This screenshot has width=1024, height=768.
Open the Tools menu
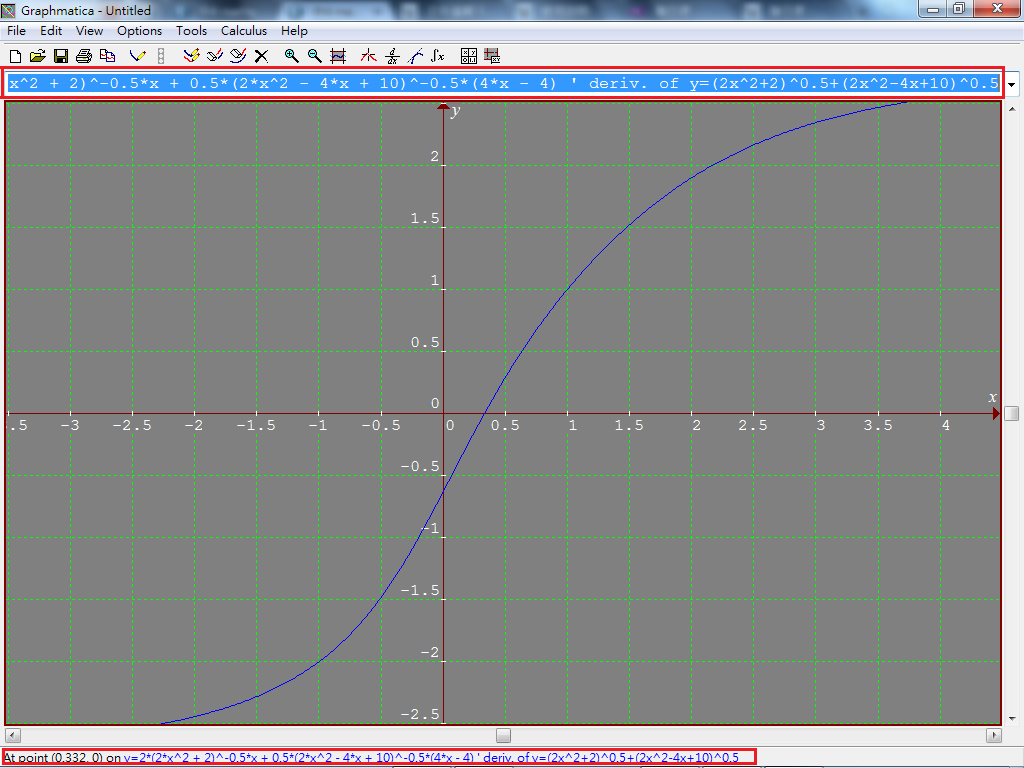coord(191,31)
